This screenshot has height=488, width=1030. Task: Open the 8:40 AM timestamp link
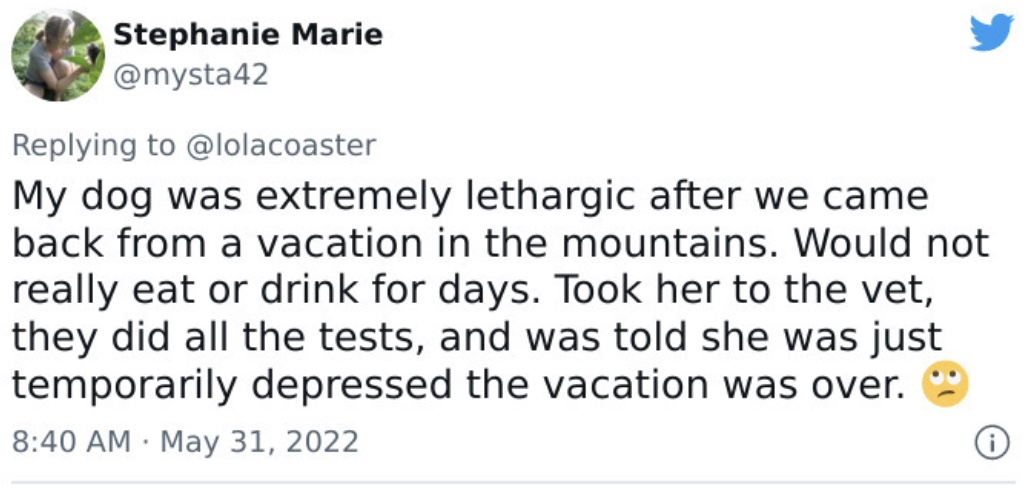(x=72, y=441)
